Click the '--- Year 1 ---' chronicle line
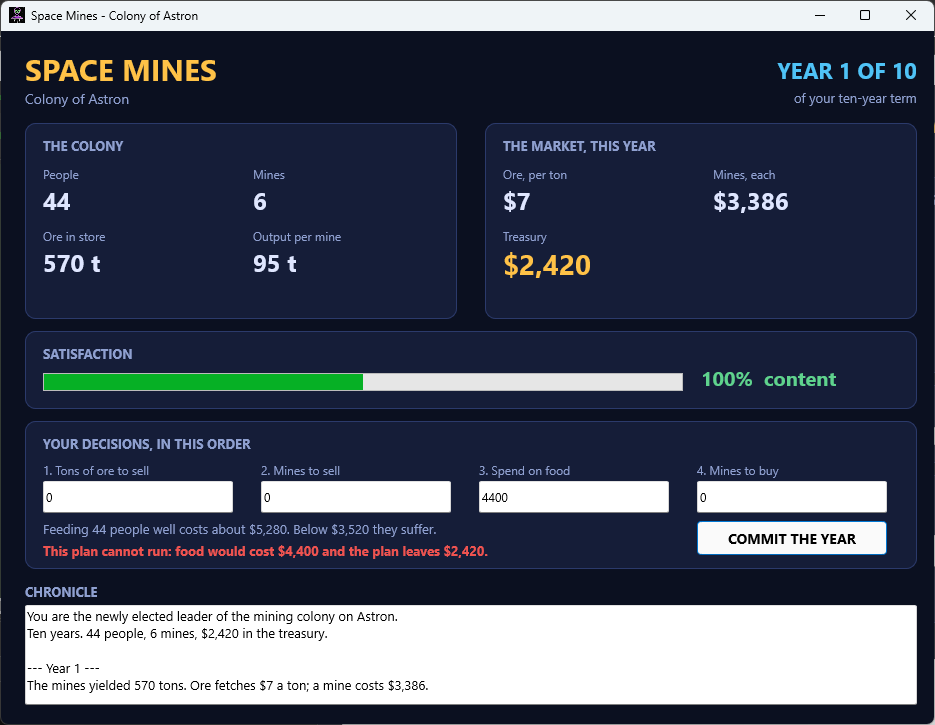This screenshot has height=725, width=935. click(63, 668)
